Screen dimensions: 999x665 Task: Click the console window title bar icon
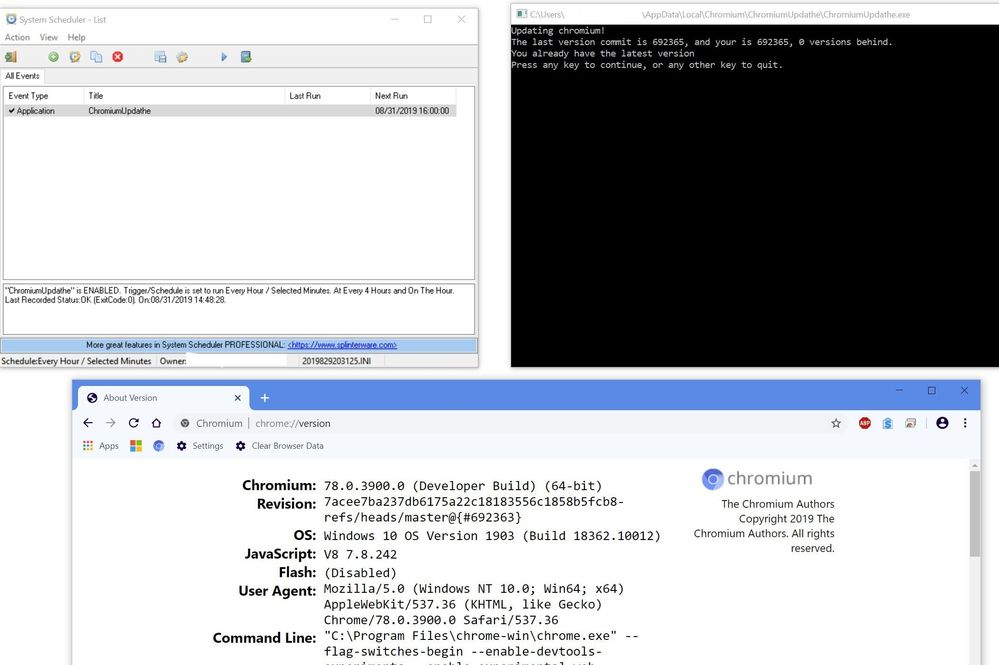[522, 14]
